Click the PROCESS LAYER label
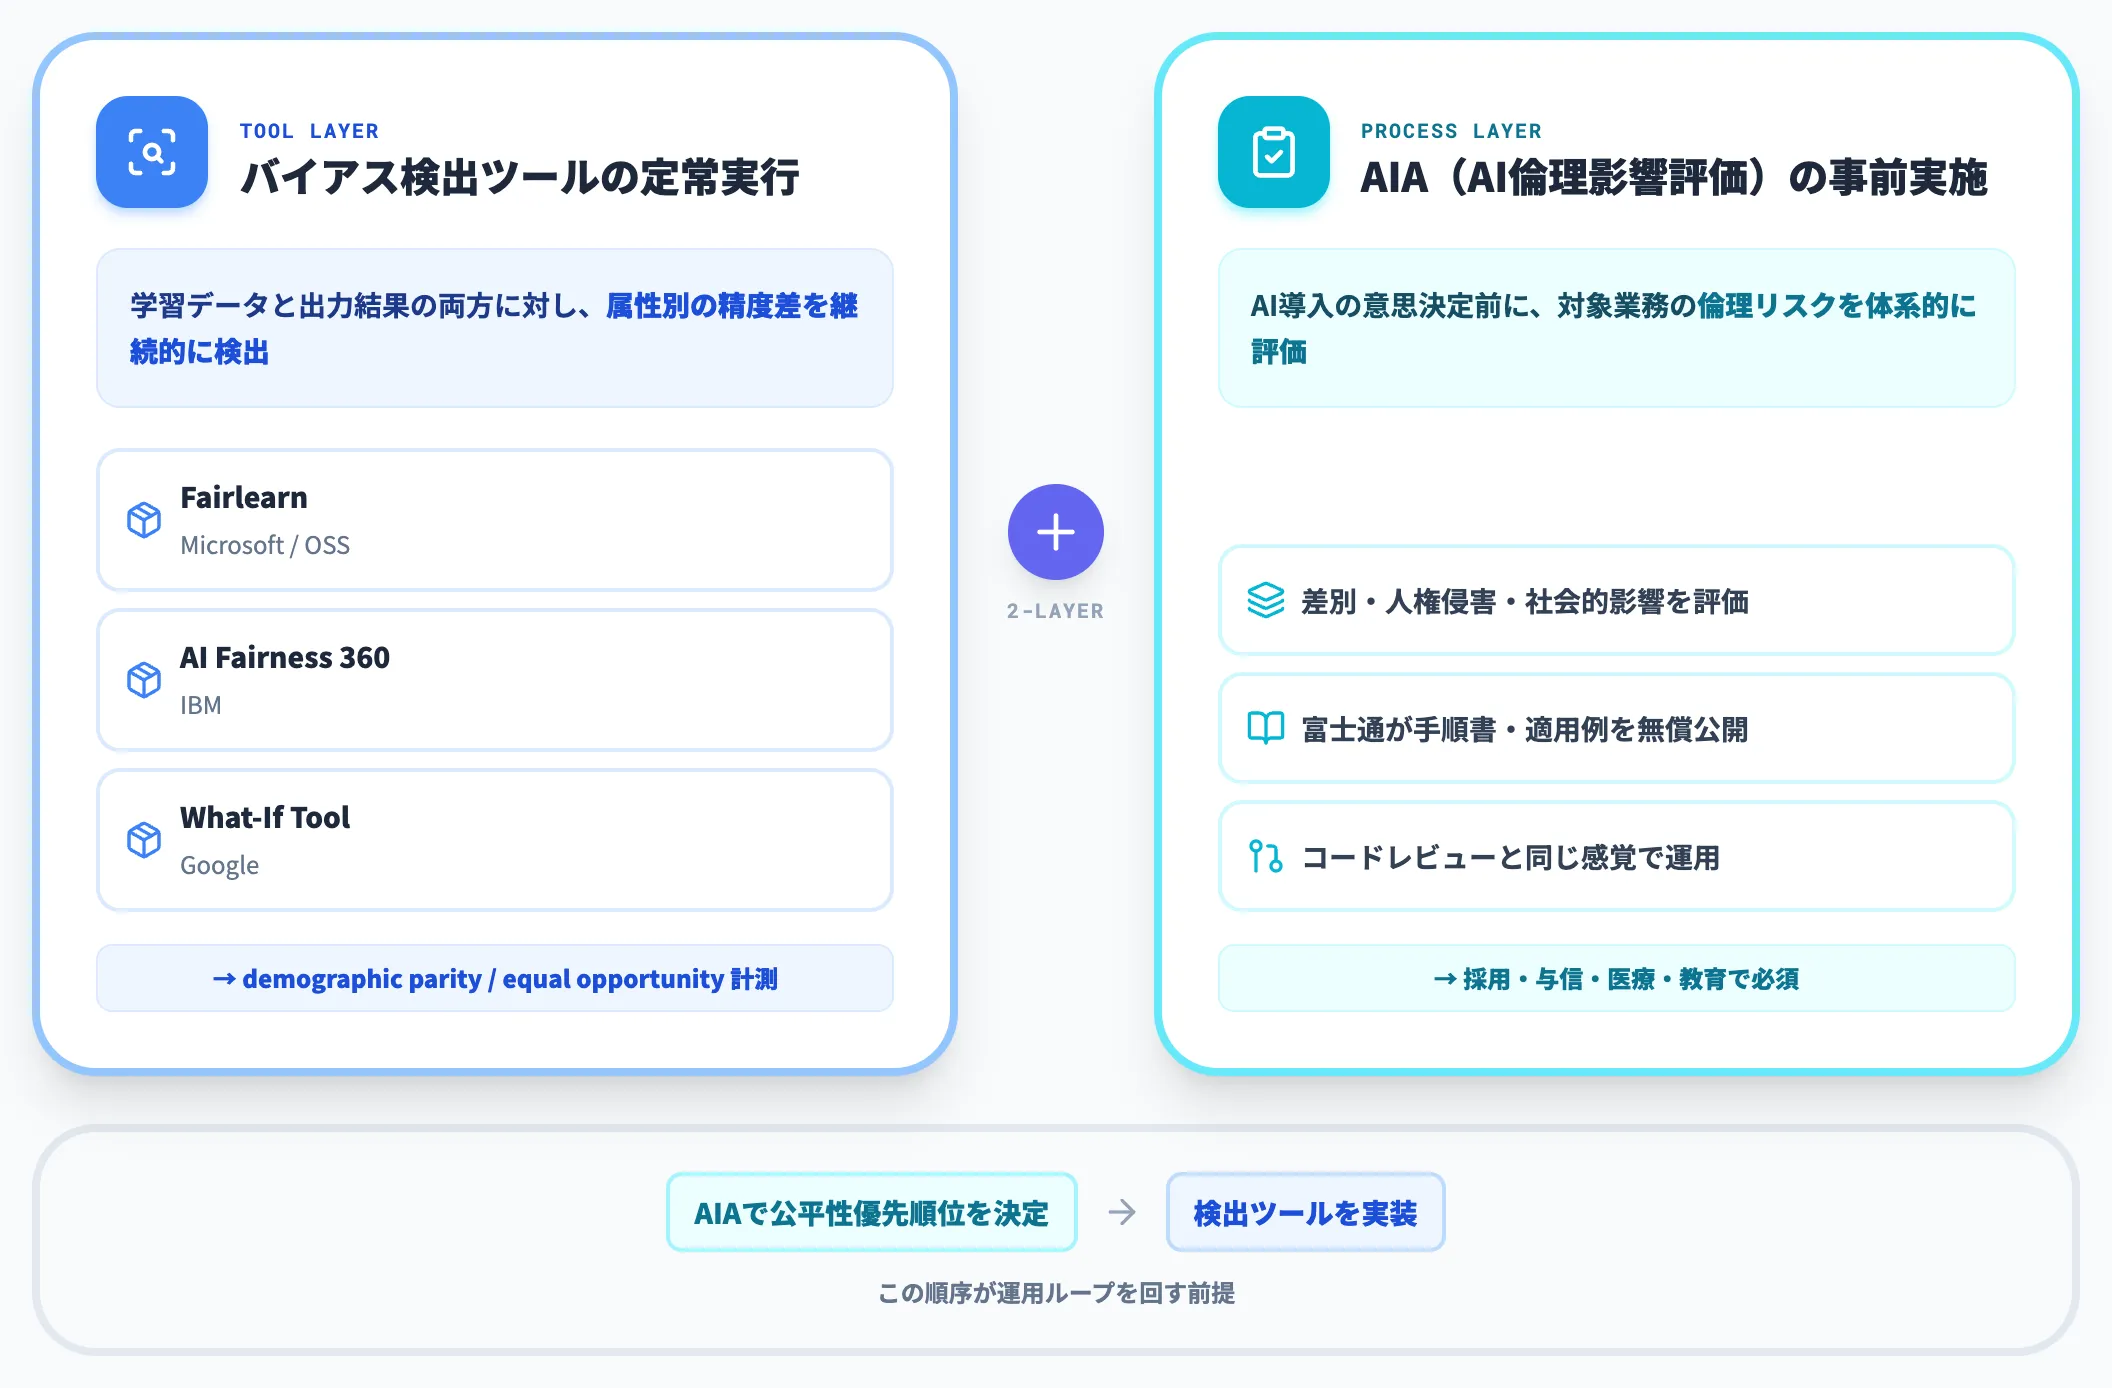 (x=1452, y=131)
